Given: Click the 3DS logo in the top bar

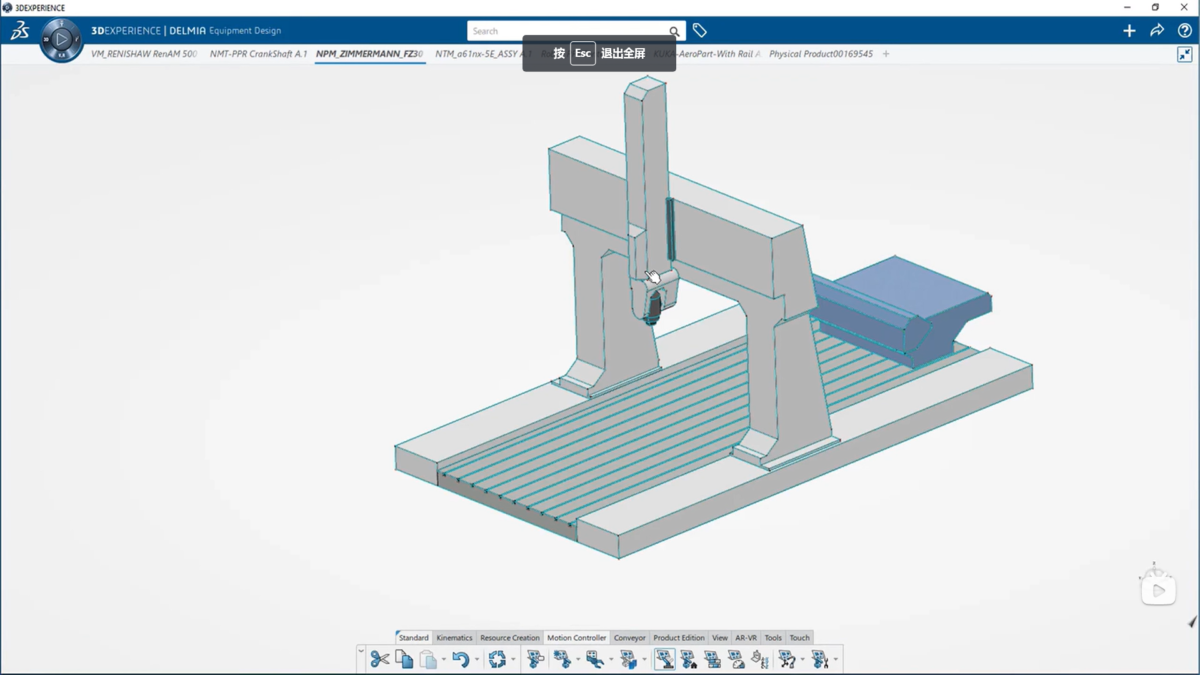Looking at the screenshot, I should 19,32.
